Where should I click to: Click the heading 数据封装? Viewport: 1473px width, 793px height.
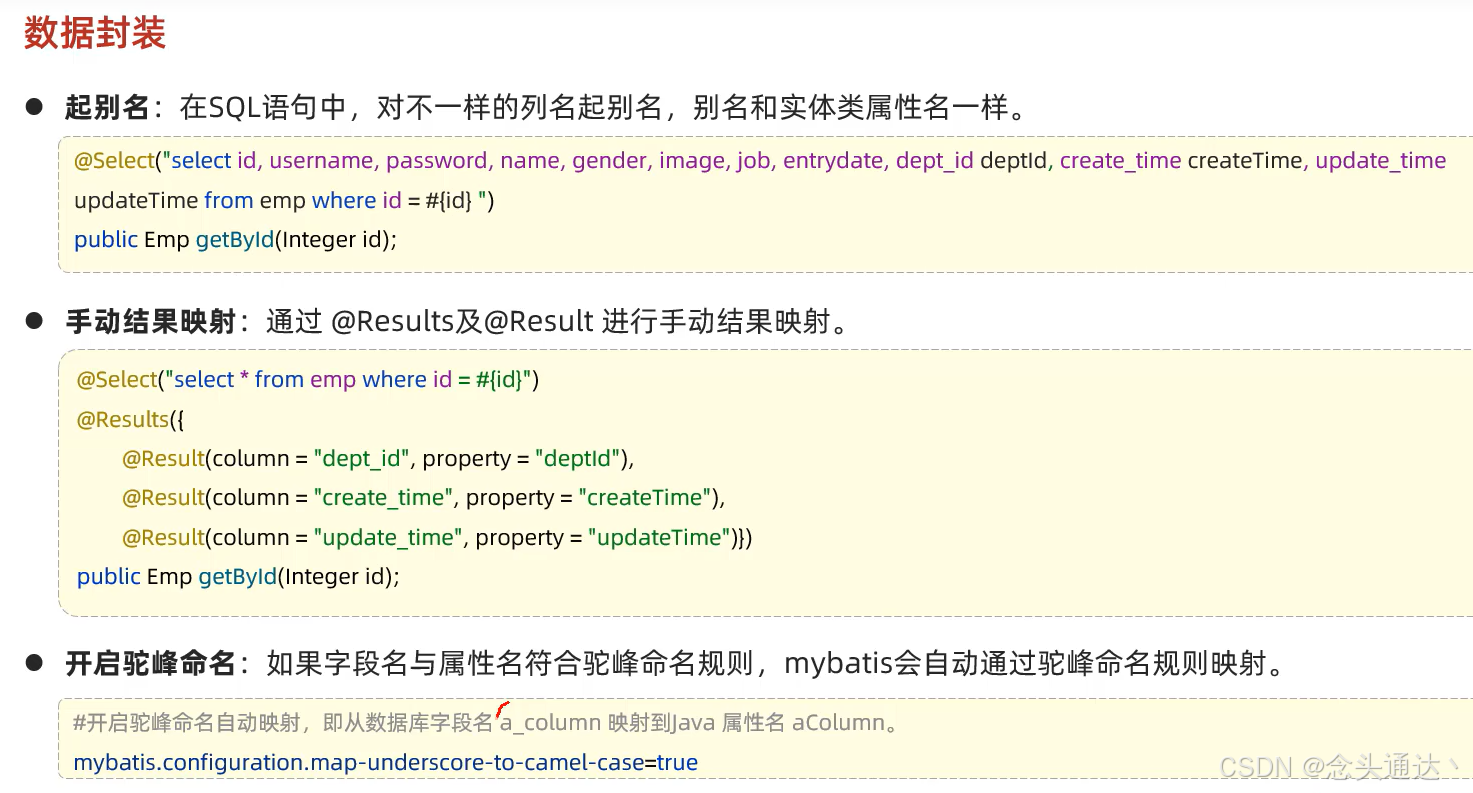click(93, 33)
